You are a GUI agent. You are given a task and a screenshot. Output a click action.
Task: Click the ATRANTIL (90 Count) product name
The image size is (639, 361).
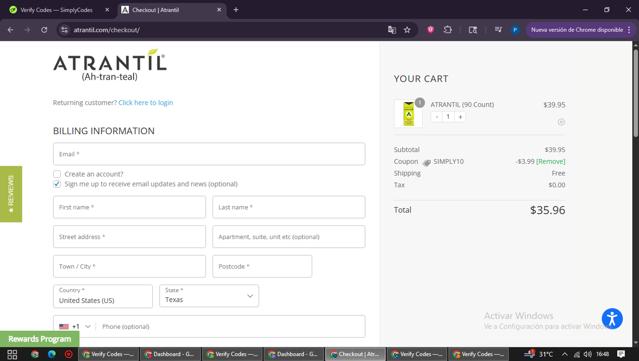[x=462, y=105]
